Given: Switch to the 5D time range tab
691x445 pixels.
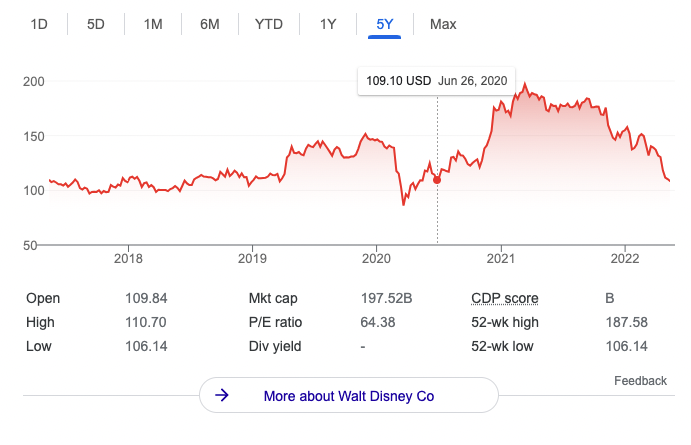Looking at the screenshot, I should point(96,24).
